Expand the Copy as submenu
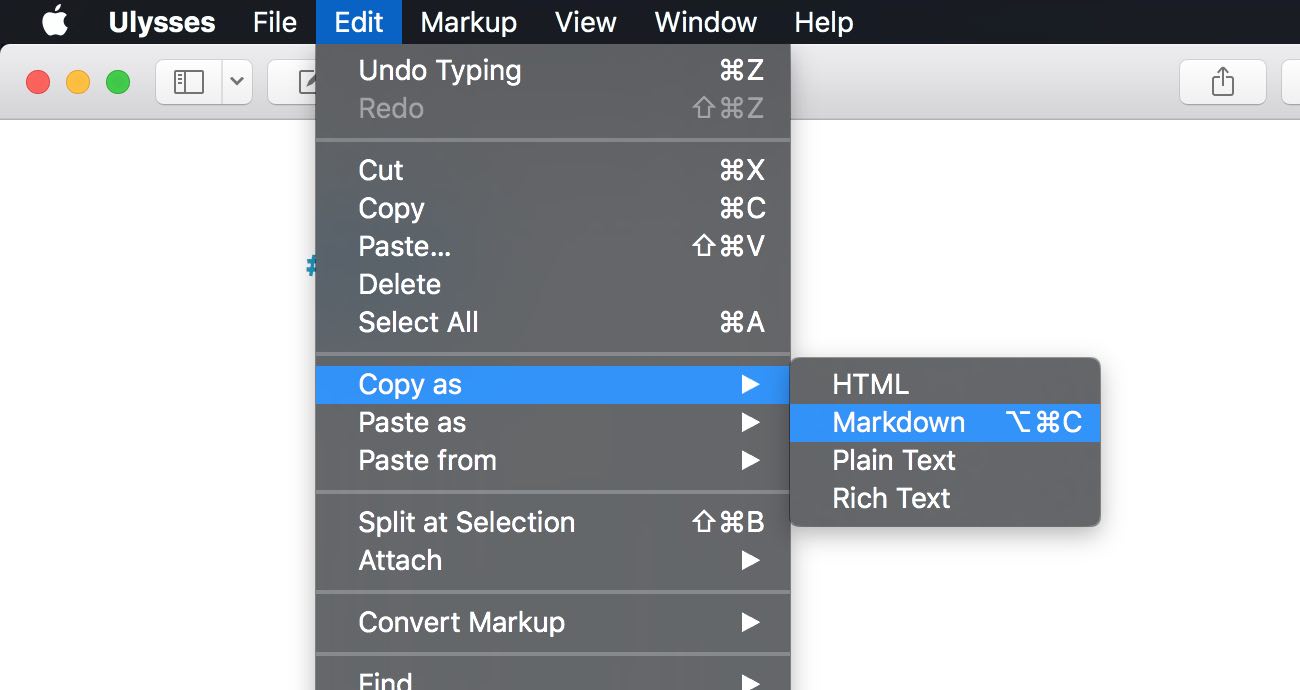The width and height of the screenshot is (1300, 690). 553,385
